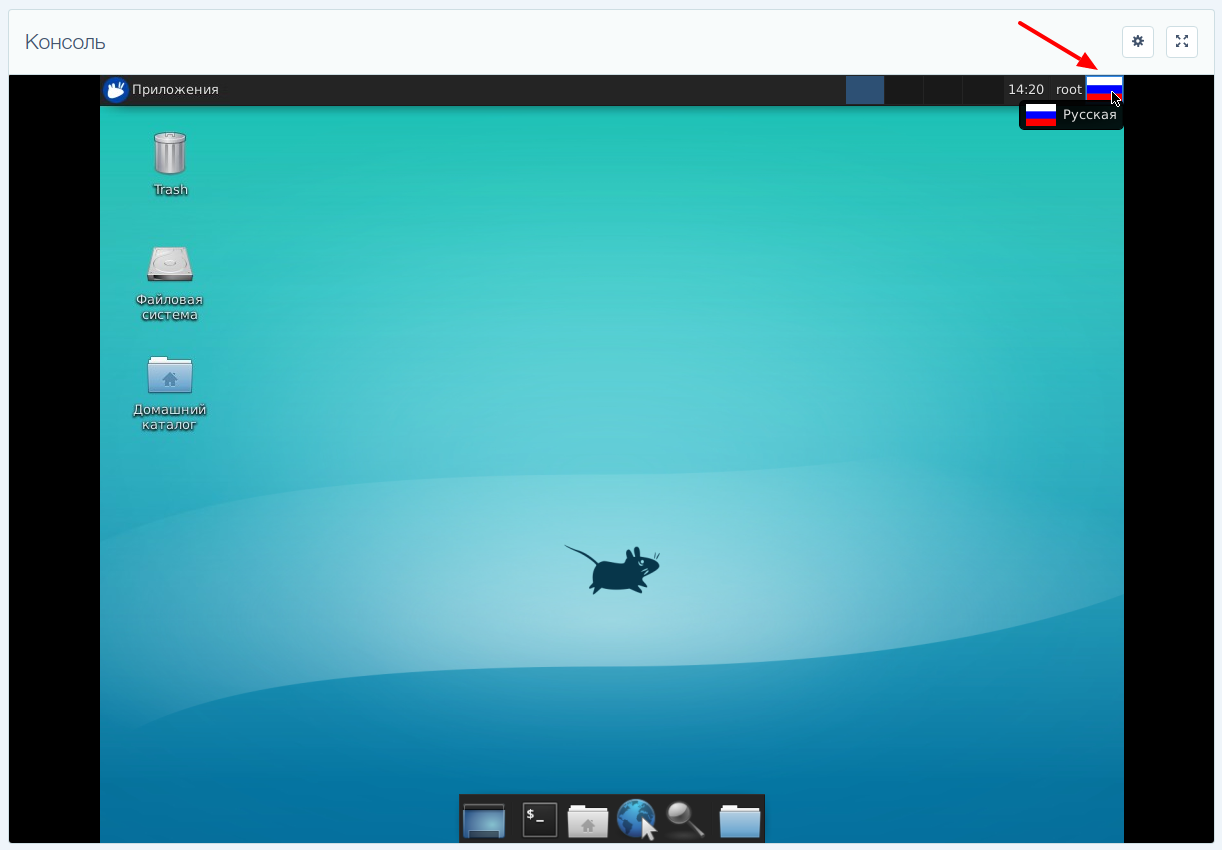
Task: Click the Trash label text
Action: pyautogui.click(x=170, y=190)
